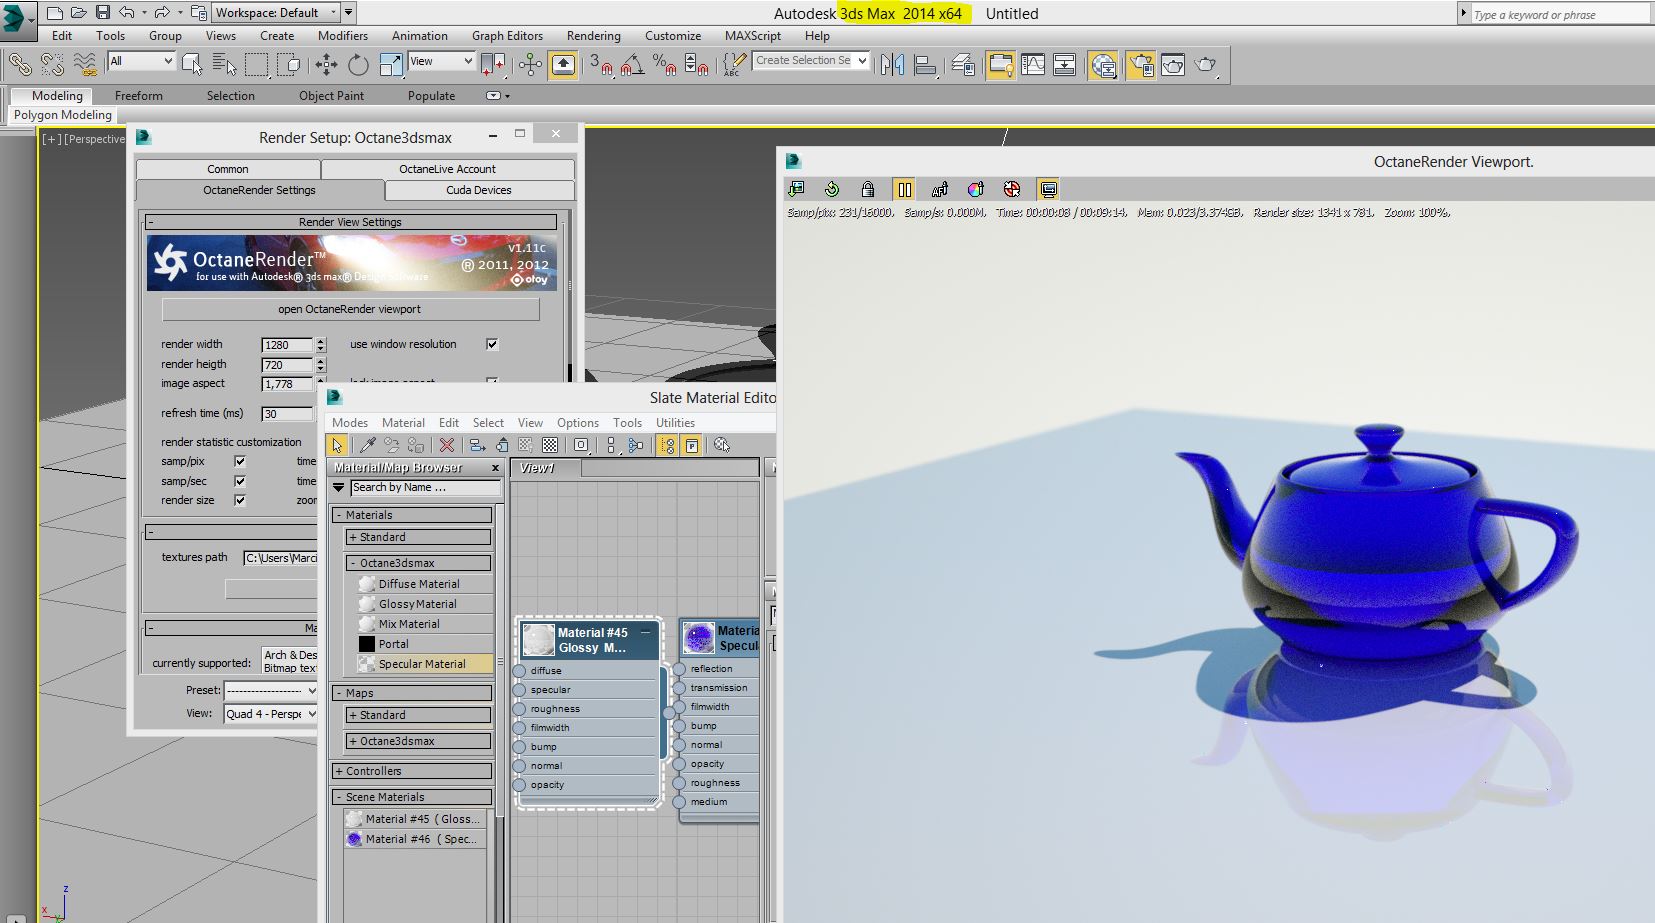1655x923 pixels.
Task: Delete selected in Slate Material Editor
Action: [447, 445]
